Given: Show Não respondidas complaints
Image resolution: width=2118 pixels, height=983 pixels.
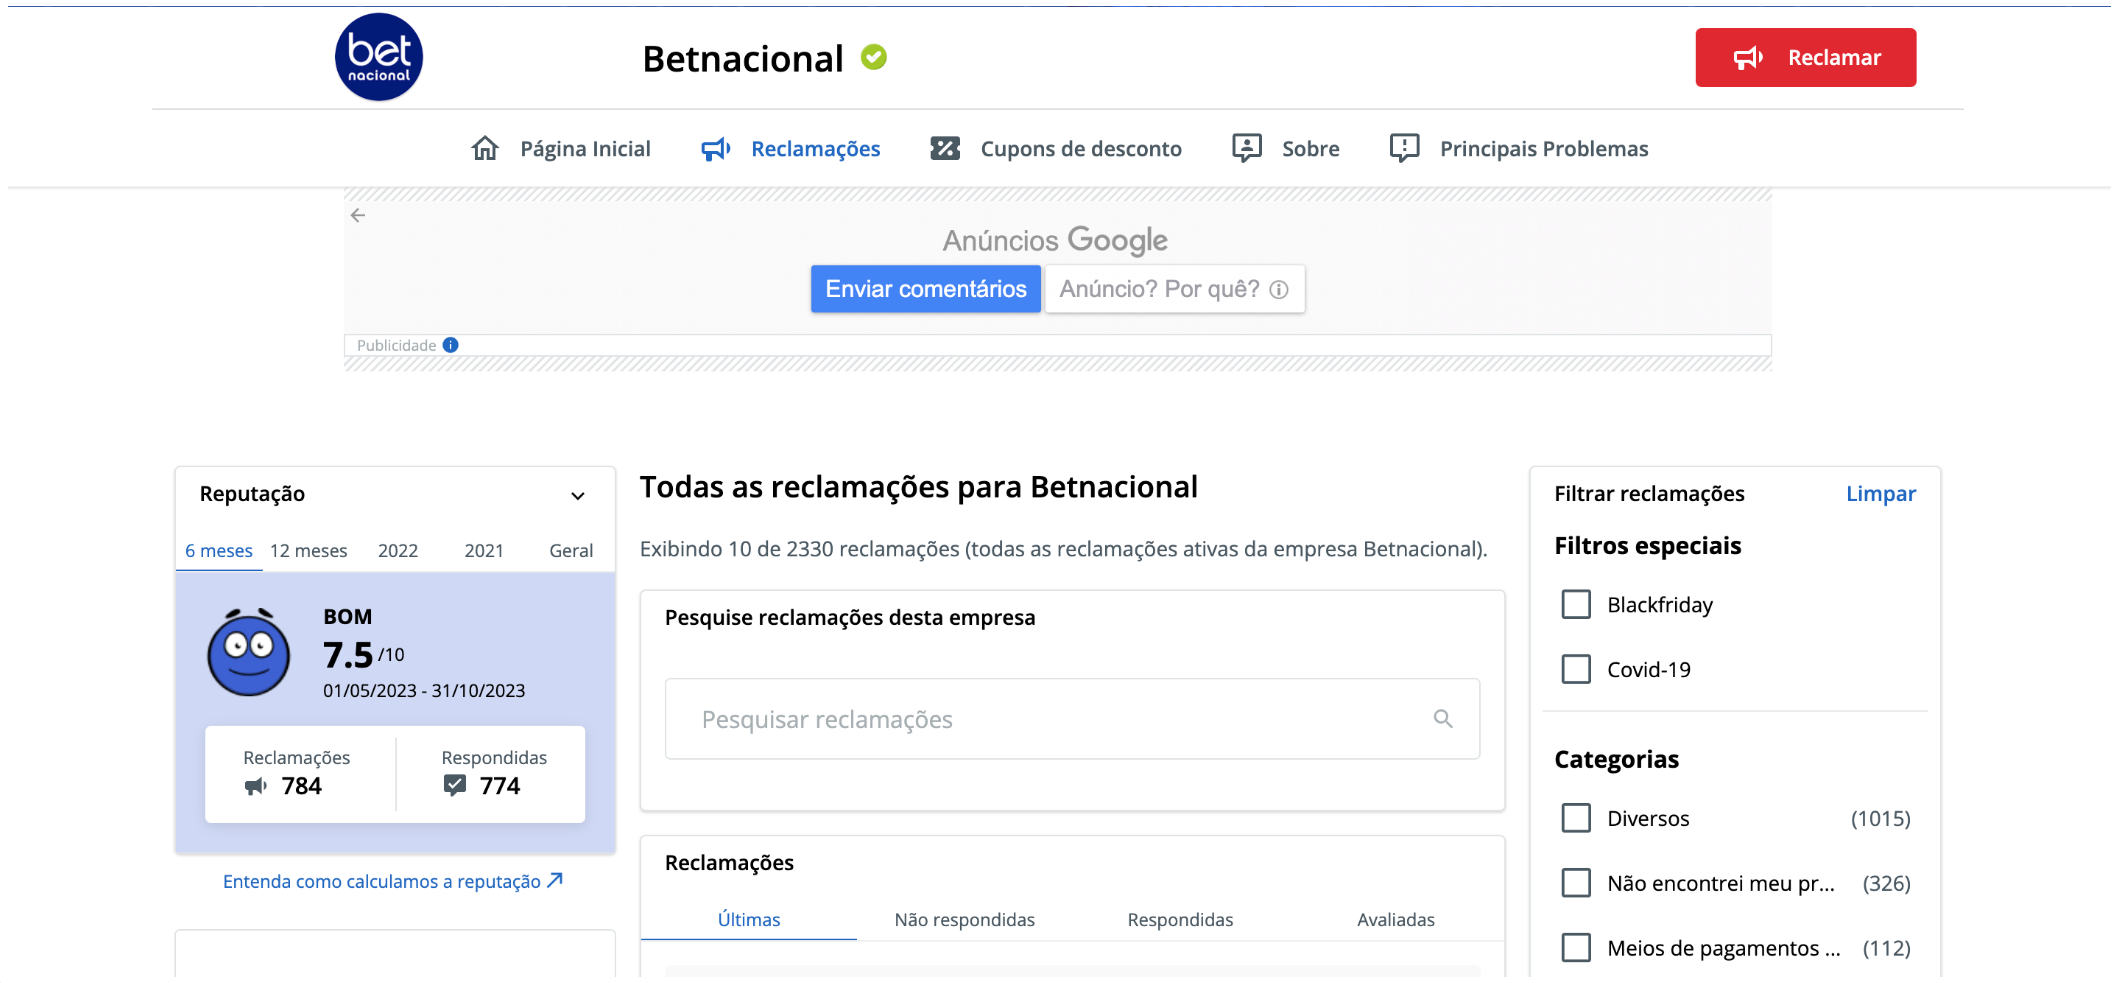Looking at the screenshot, I should [x=965, y=920].
